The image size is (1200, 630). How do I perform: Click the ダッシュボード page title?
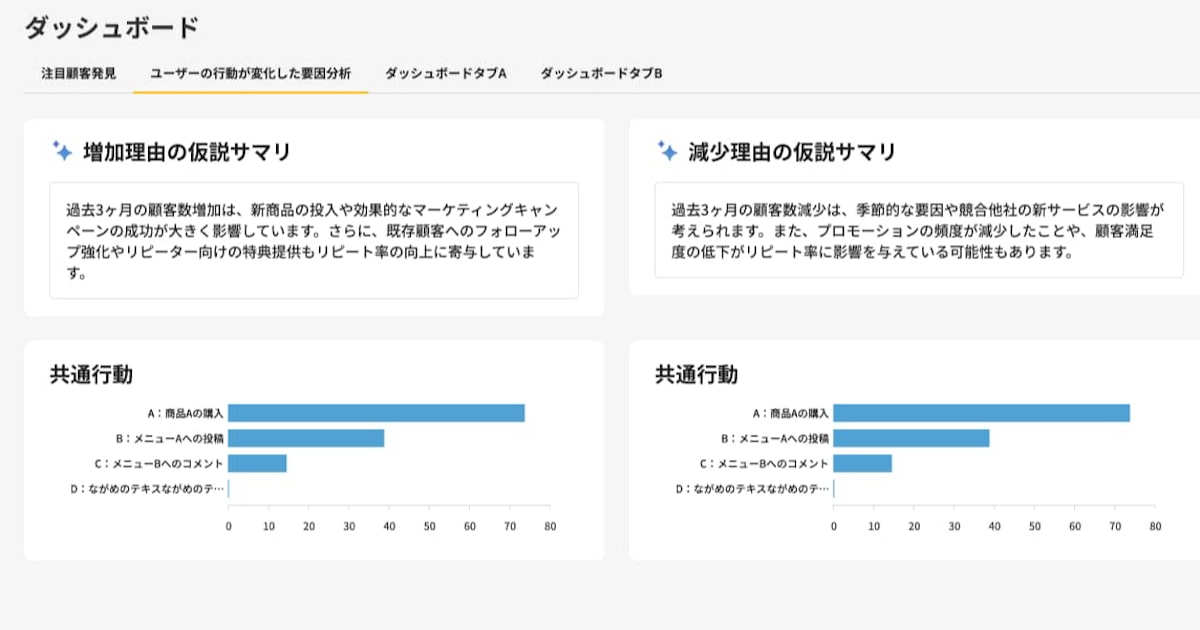111,28
